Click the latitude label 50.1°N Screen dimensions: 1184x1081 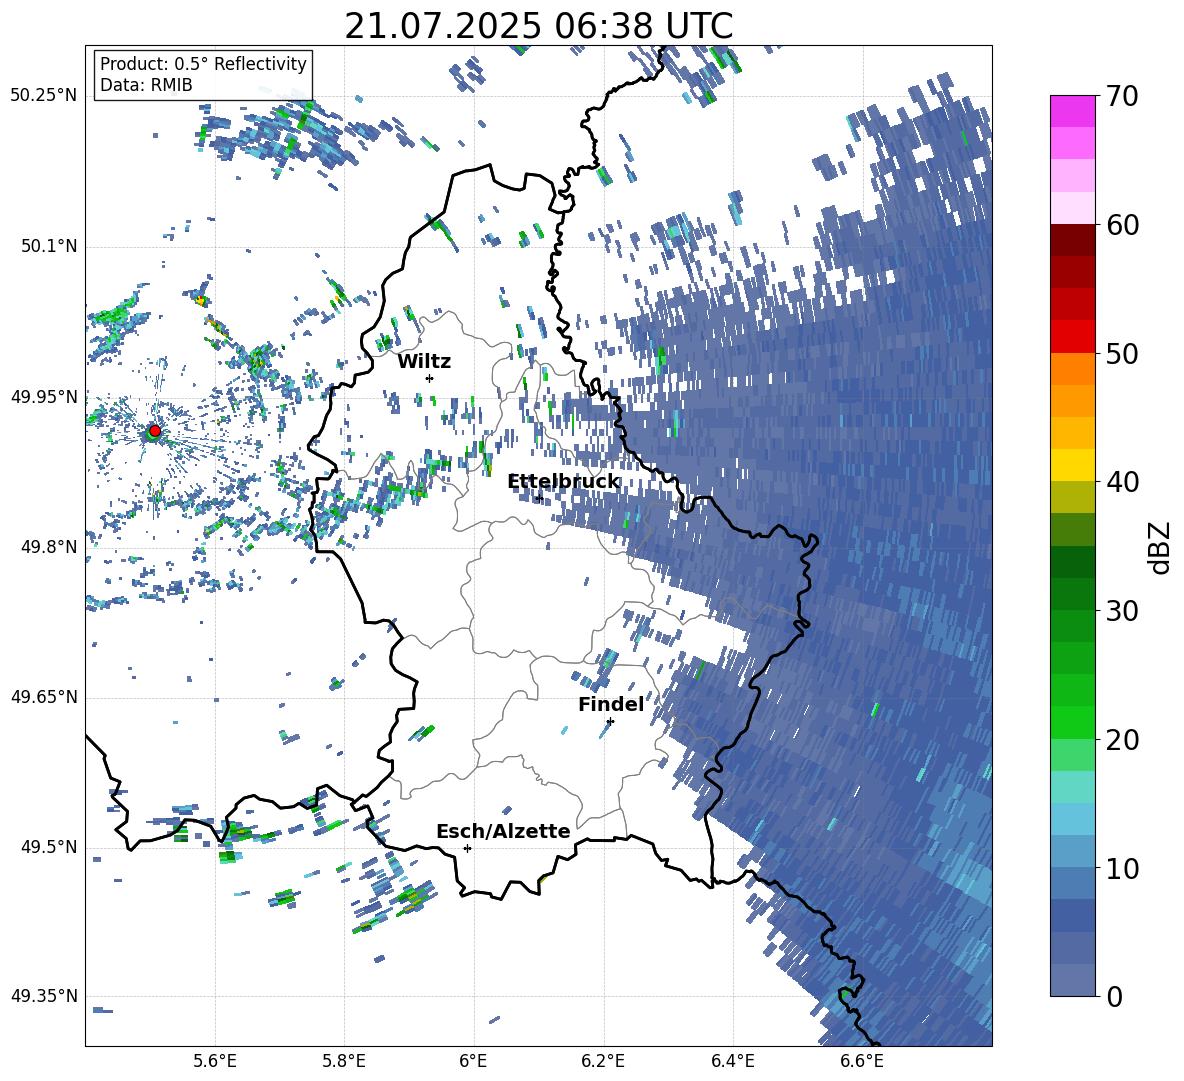click(48, 246)
